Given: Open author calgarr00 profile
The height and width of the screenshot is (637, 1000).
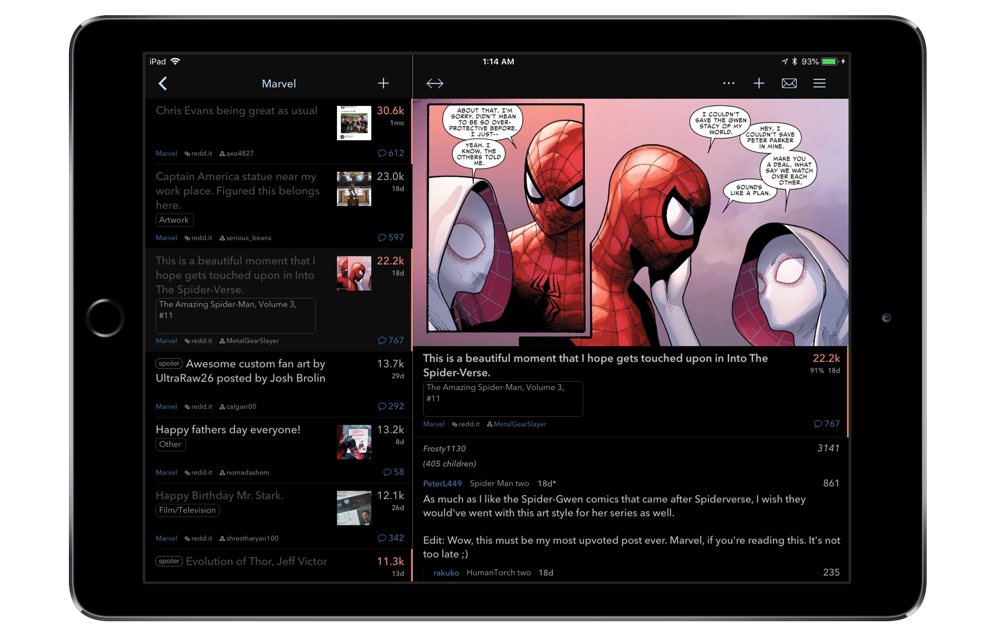Looking at the screenshot, I should [238, 406].
